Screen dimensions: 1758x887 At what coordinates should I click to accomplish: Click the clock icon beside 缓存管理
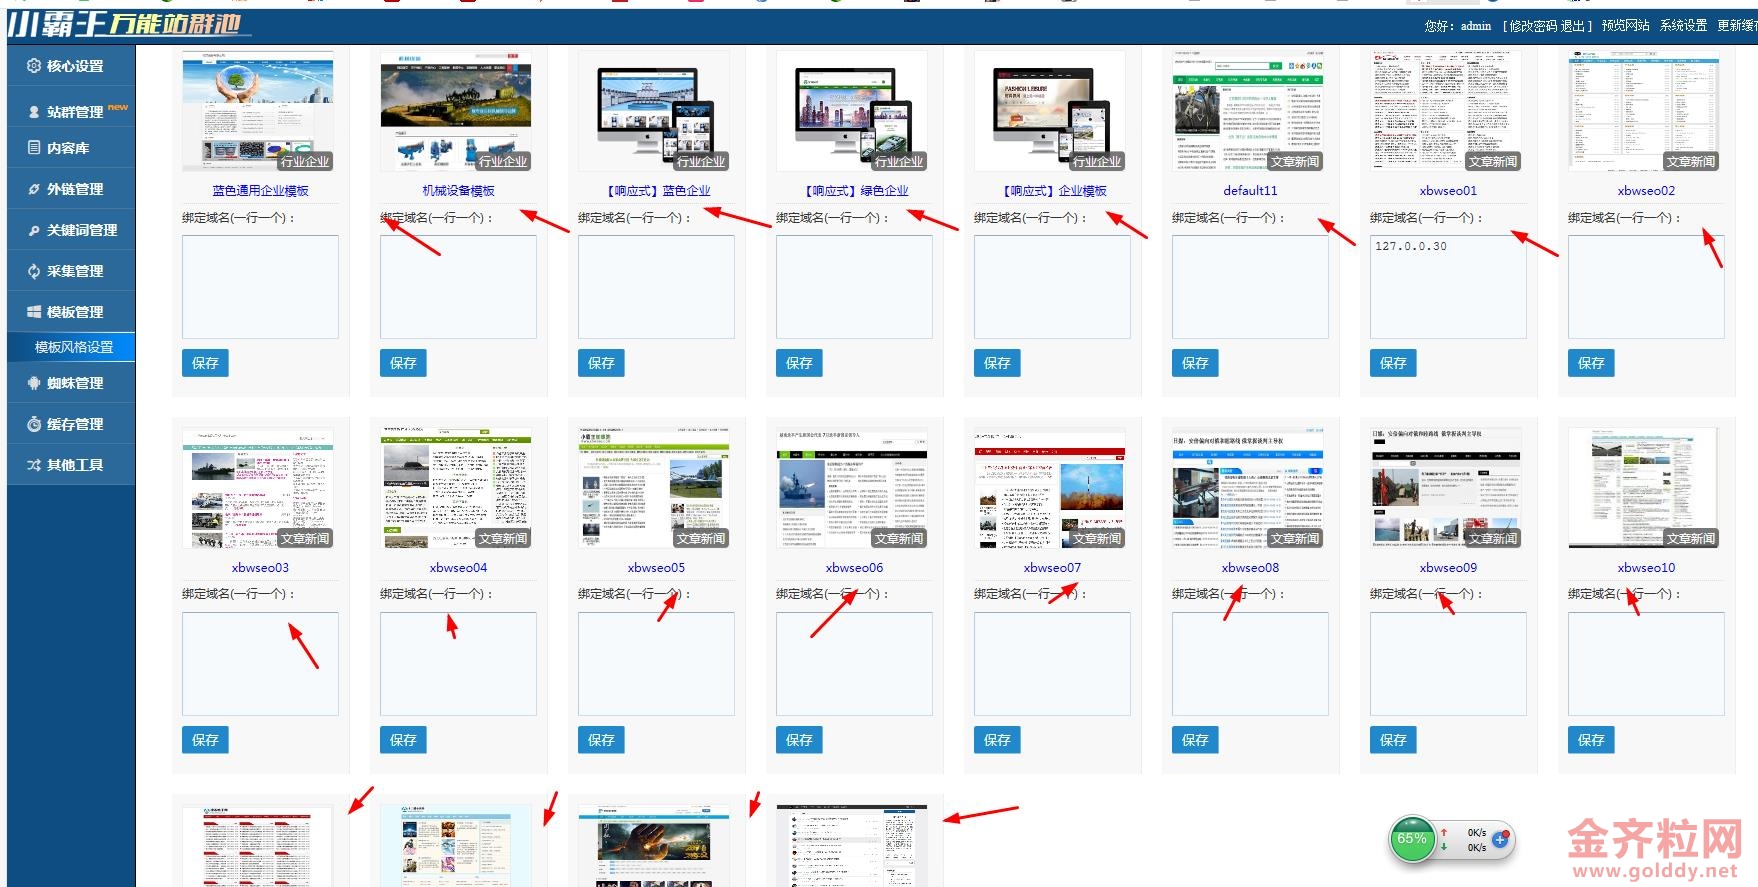pos(34,424)
